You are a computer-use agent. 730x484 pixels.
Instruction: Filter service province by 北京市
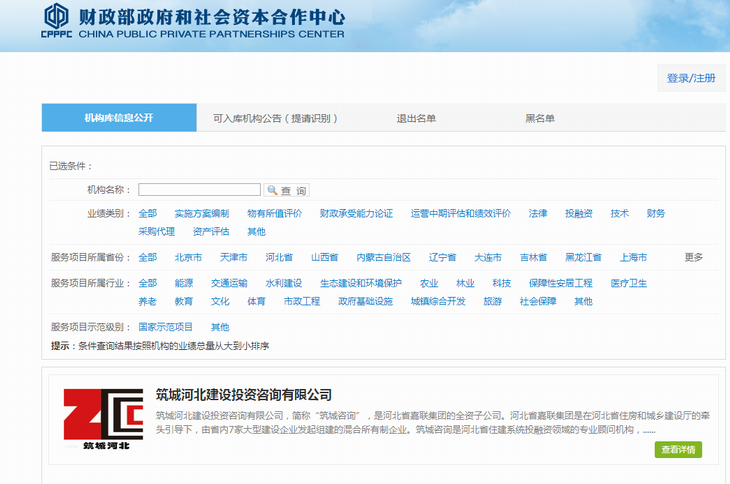(188, 257)
